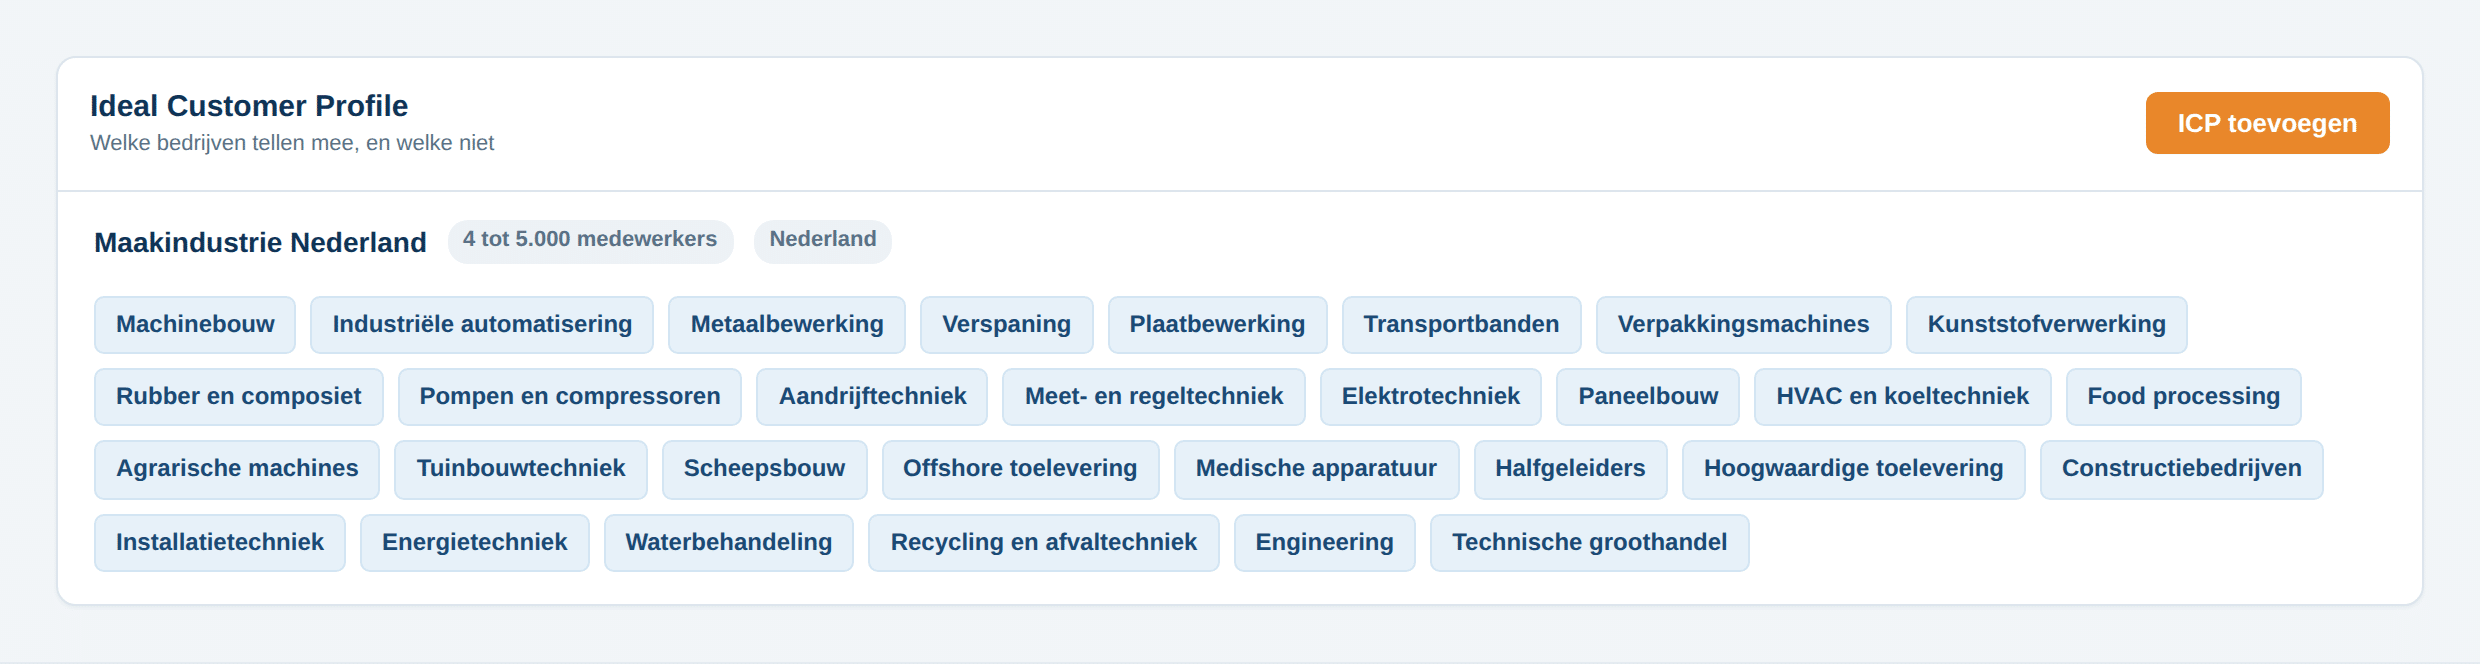The width and height of the screenshot is (2480, 664).
Task: Click the Medische apparatuur tag
Action: (x=1317, y=470)
